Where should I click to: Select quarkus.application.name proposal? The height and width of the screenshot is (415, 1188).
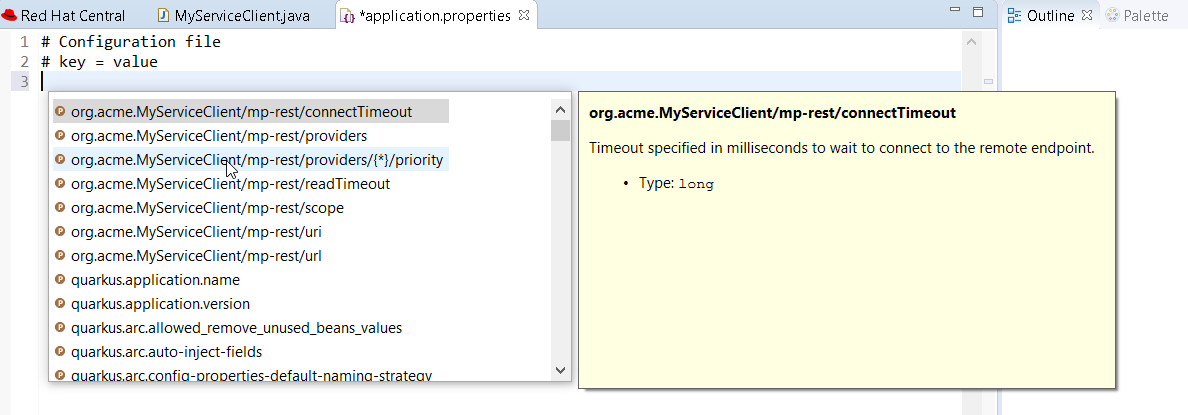point(251,279)
